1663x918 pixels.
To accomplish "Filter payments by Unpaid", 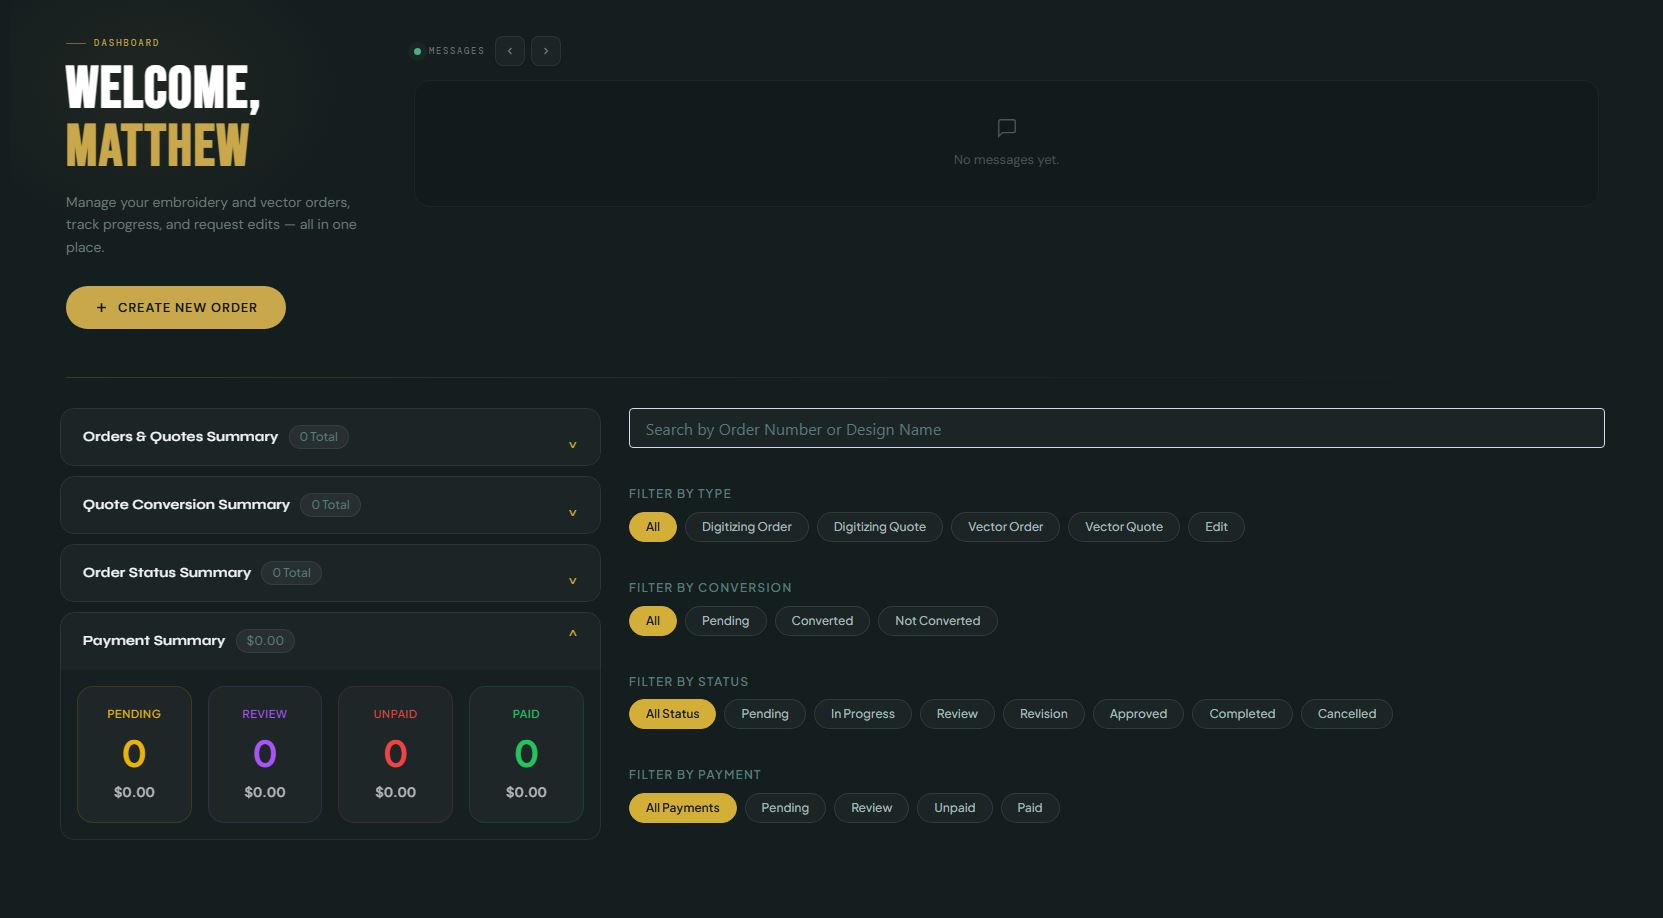I will click(x=954, y=808).
